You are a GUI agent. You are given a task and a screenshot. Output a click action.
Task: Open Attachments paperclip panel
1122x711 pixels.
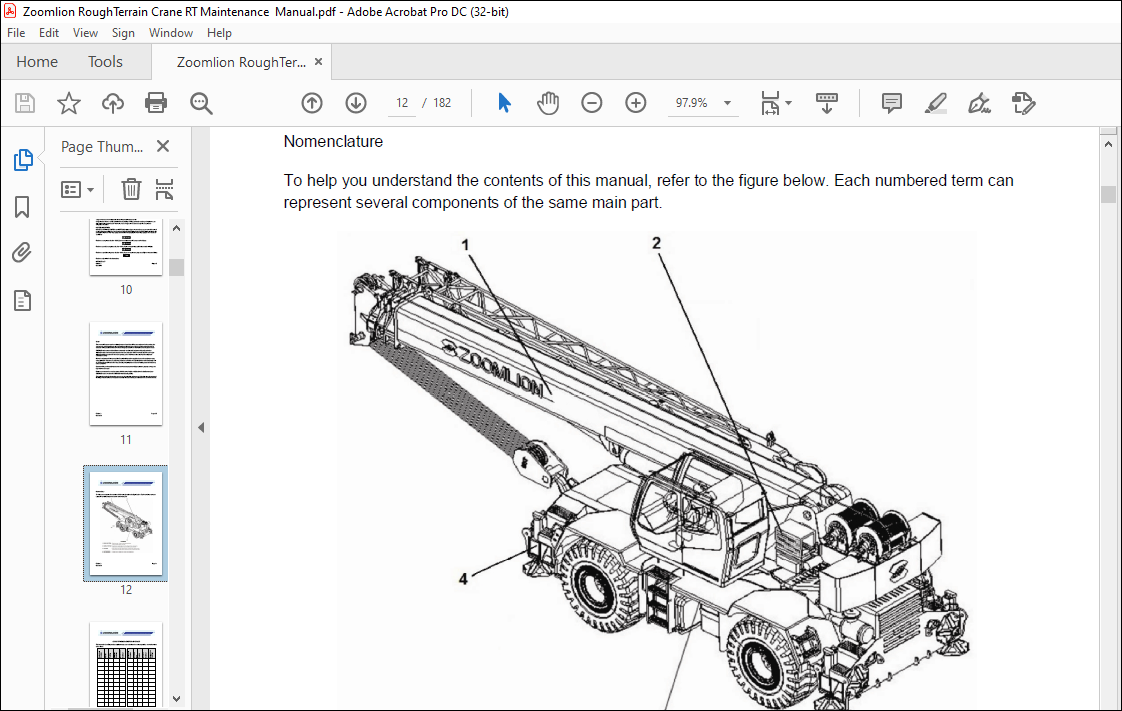(22, 253)
